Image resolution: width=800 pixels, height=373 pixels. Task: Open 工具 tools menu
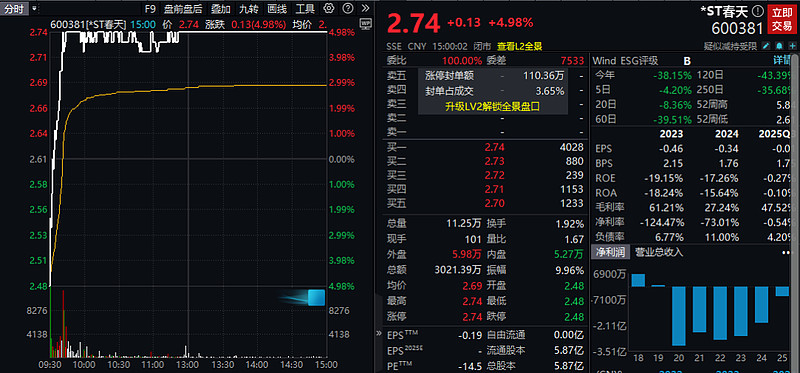[305, 9]
